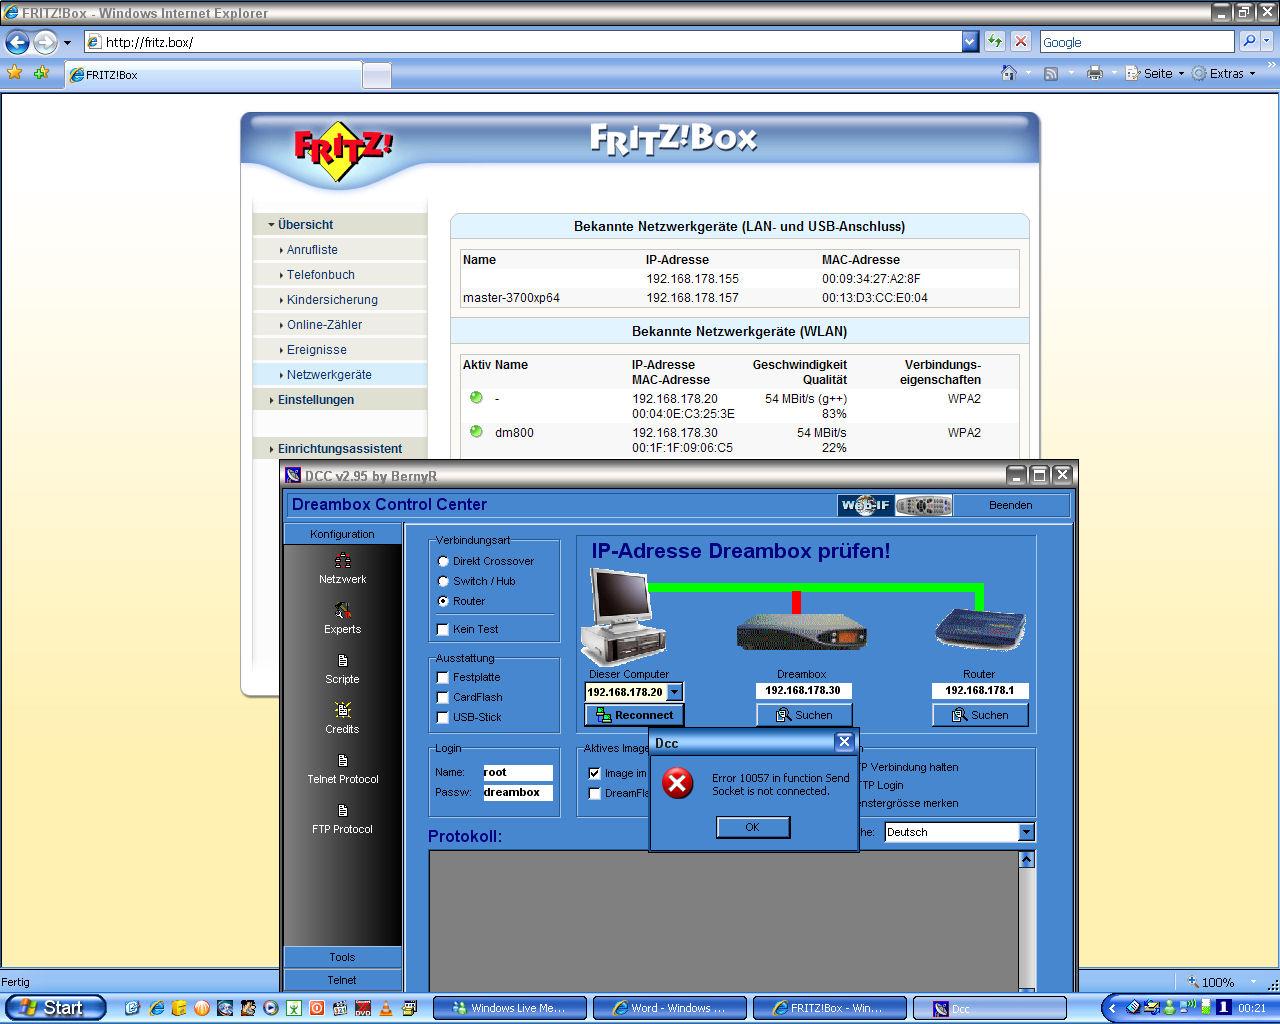Image resolution: width=1280 pixels, height=1024 pixels.
Task: Open a new blank IE tab
Action: [376, 76]
